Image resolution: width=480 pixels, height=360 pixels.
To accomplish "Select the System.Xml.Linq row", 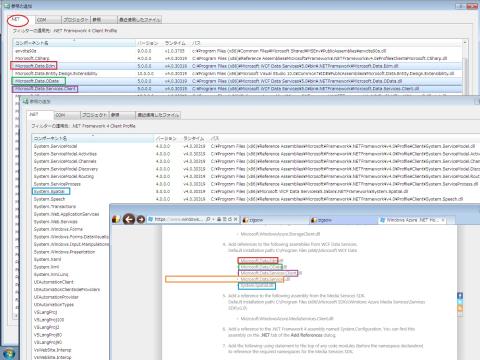I will (x=71, y=274).
